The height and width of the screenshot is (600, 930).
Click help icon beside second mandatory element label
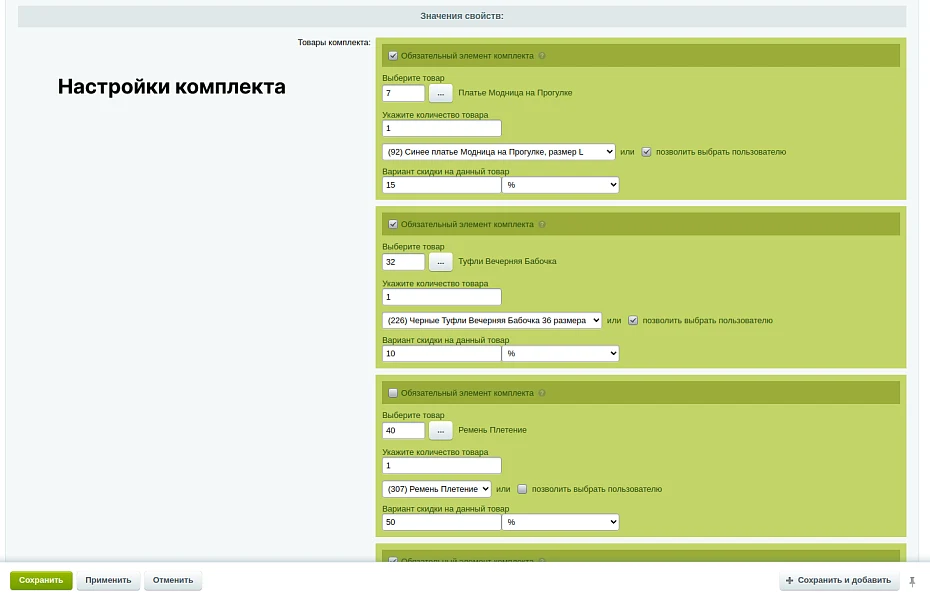[x=542, y=225]
